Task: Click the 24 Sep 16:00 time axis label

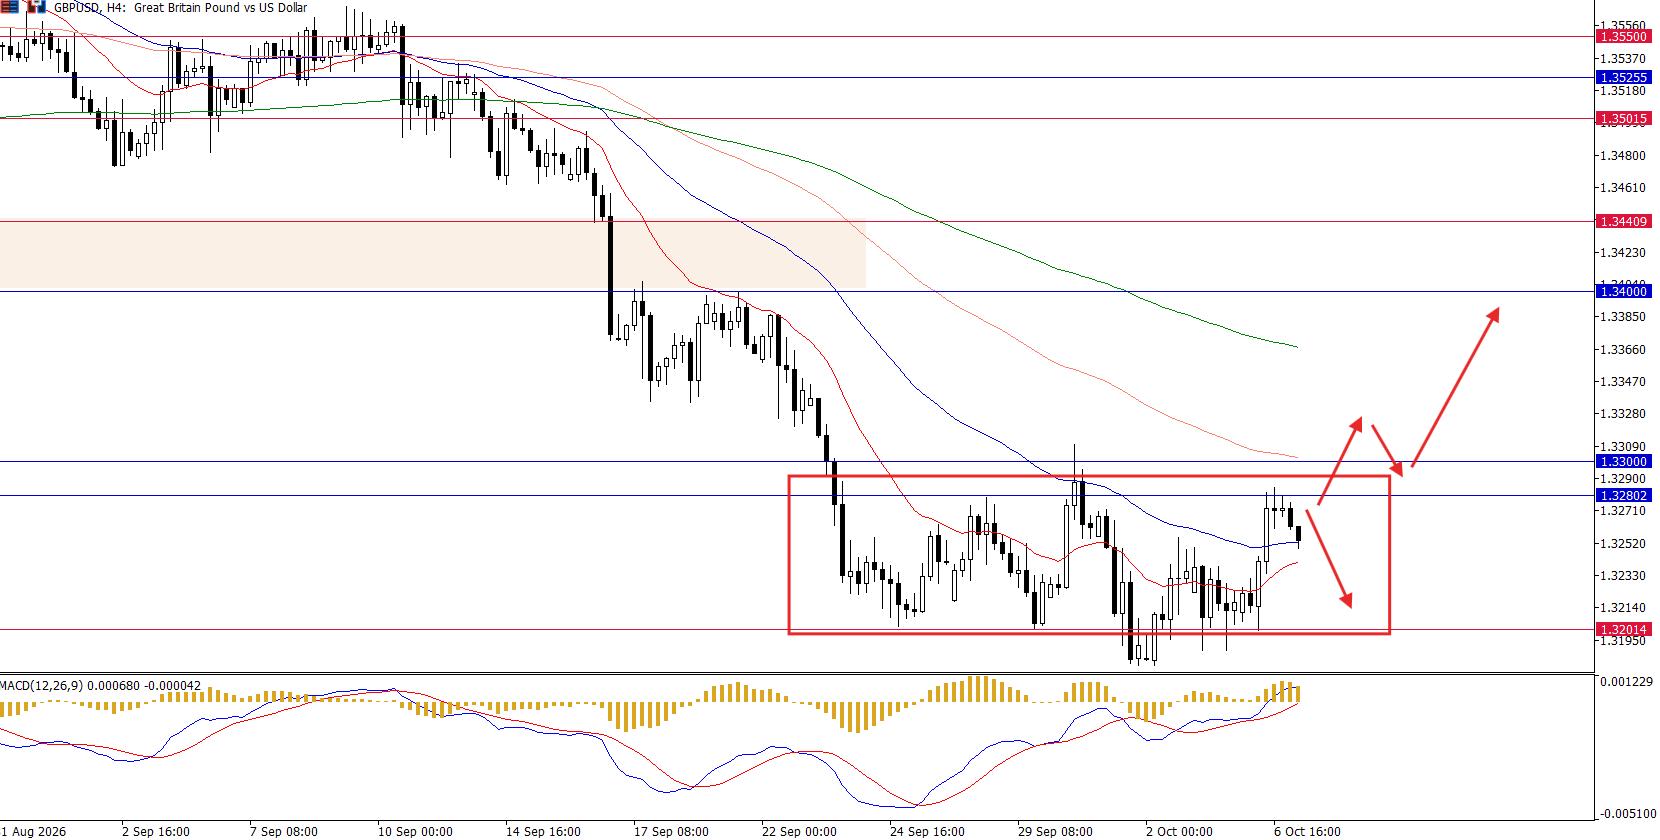Action: (927, 831)
